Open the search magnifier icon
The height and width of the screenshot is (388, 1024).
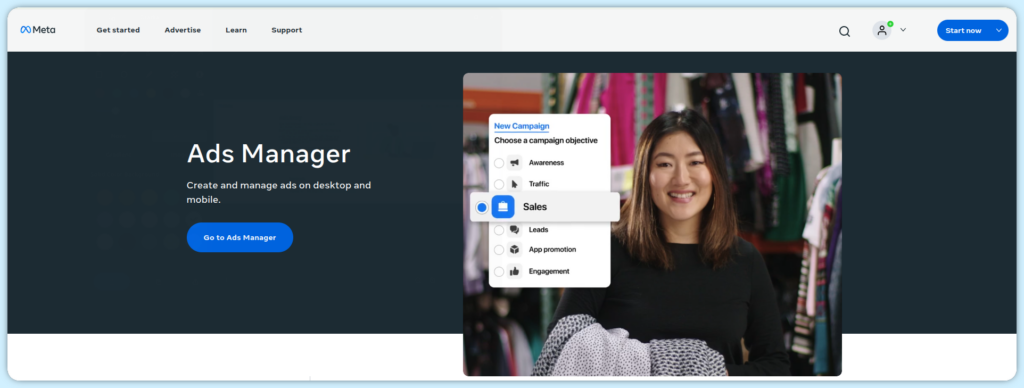pyautogui.click(x=844, y=31)
